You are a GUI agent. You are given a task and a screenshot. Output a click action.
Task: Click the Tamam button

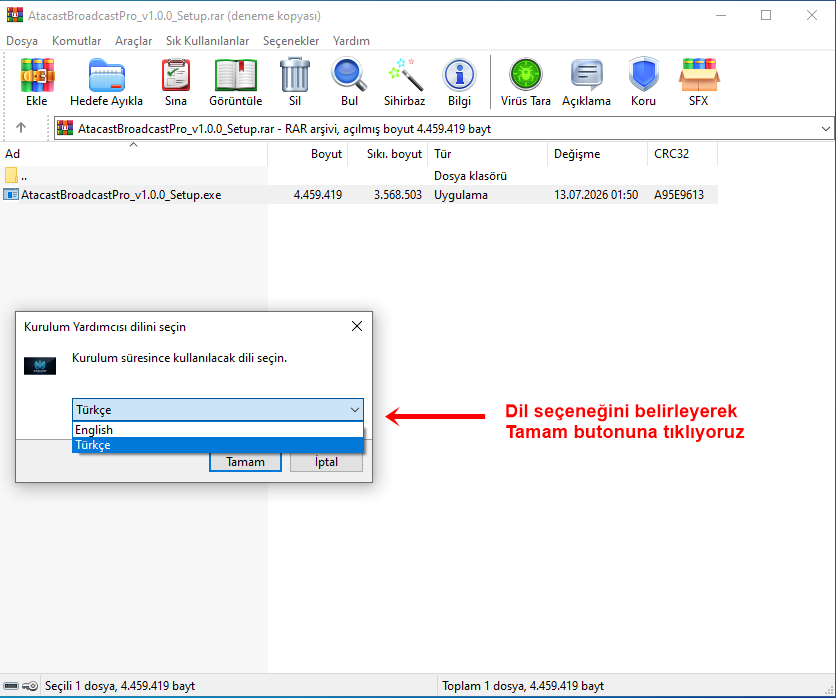tap(245, 462)
